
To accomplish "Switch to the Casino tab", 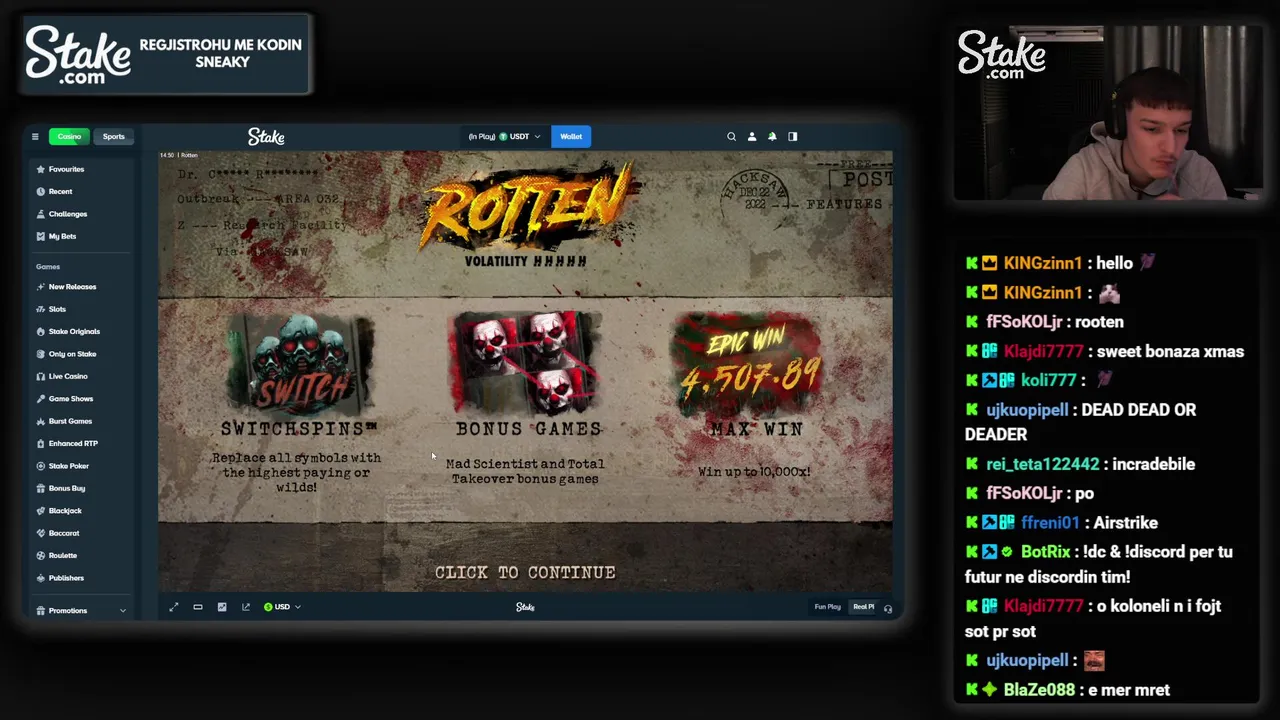I will coord(69,136).
